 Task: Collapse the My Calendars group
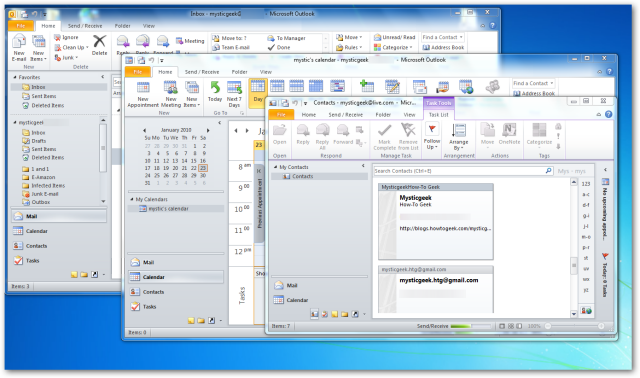tap(132, 199)
